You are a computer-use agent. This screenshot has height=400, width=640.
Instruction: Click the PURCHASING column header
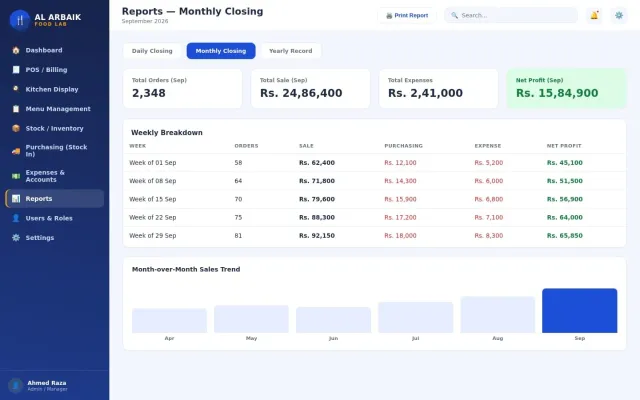[403, 146]
